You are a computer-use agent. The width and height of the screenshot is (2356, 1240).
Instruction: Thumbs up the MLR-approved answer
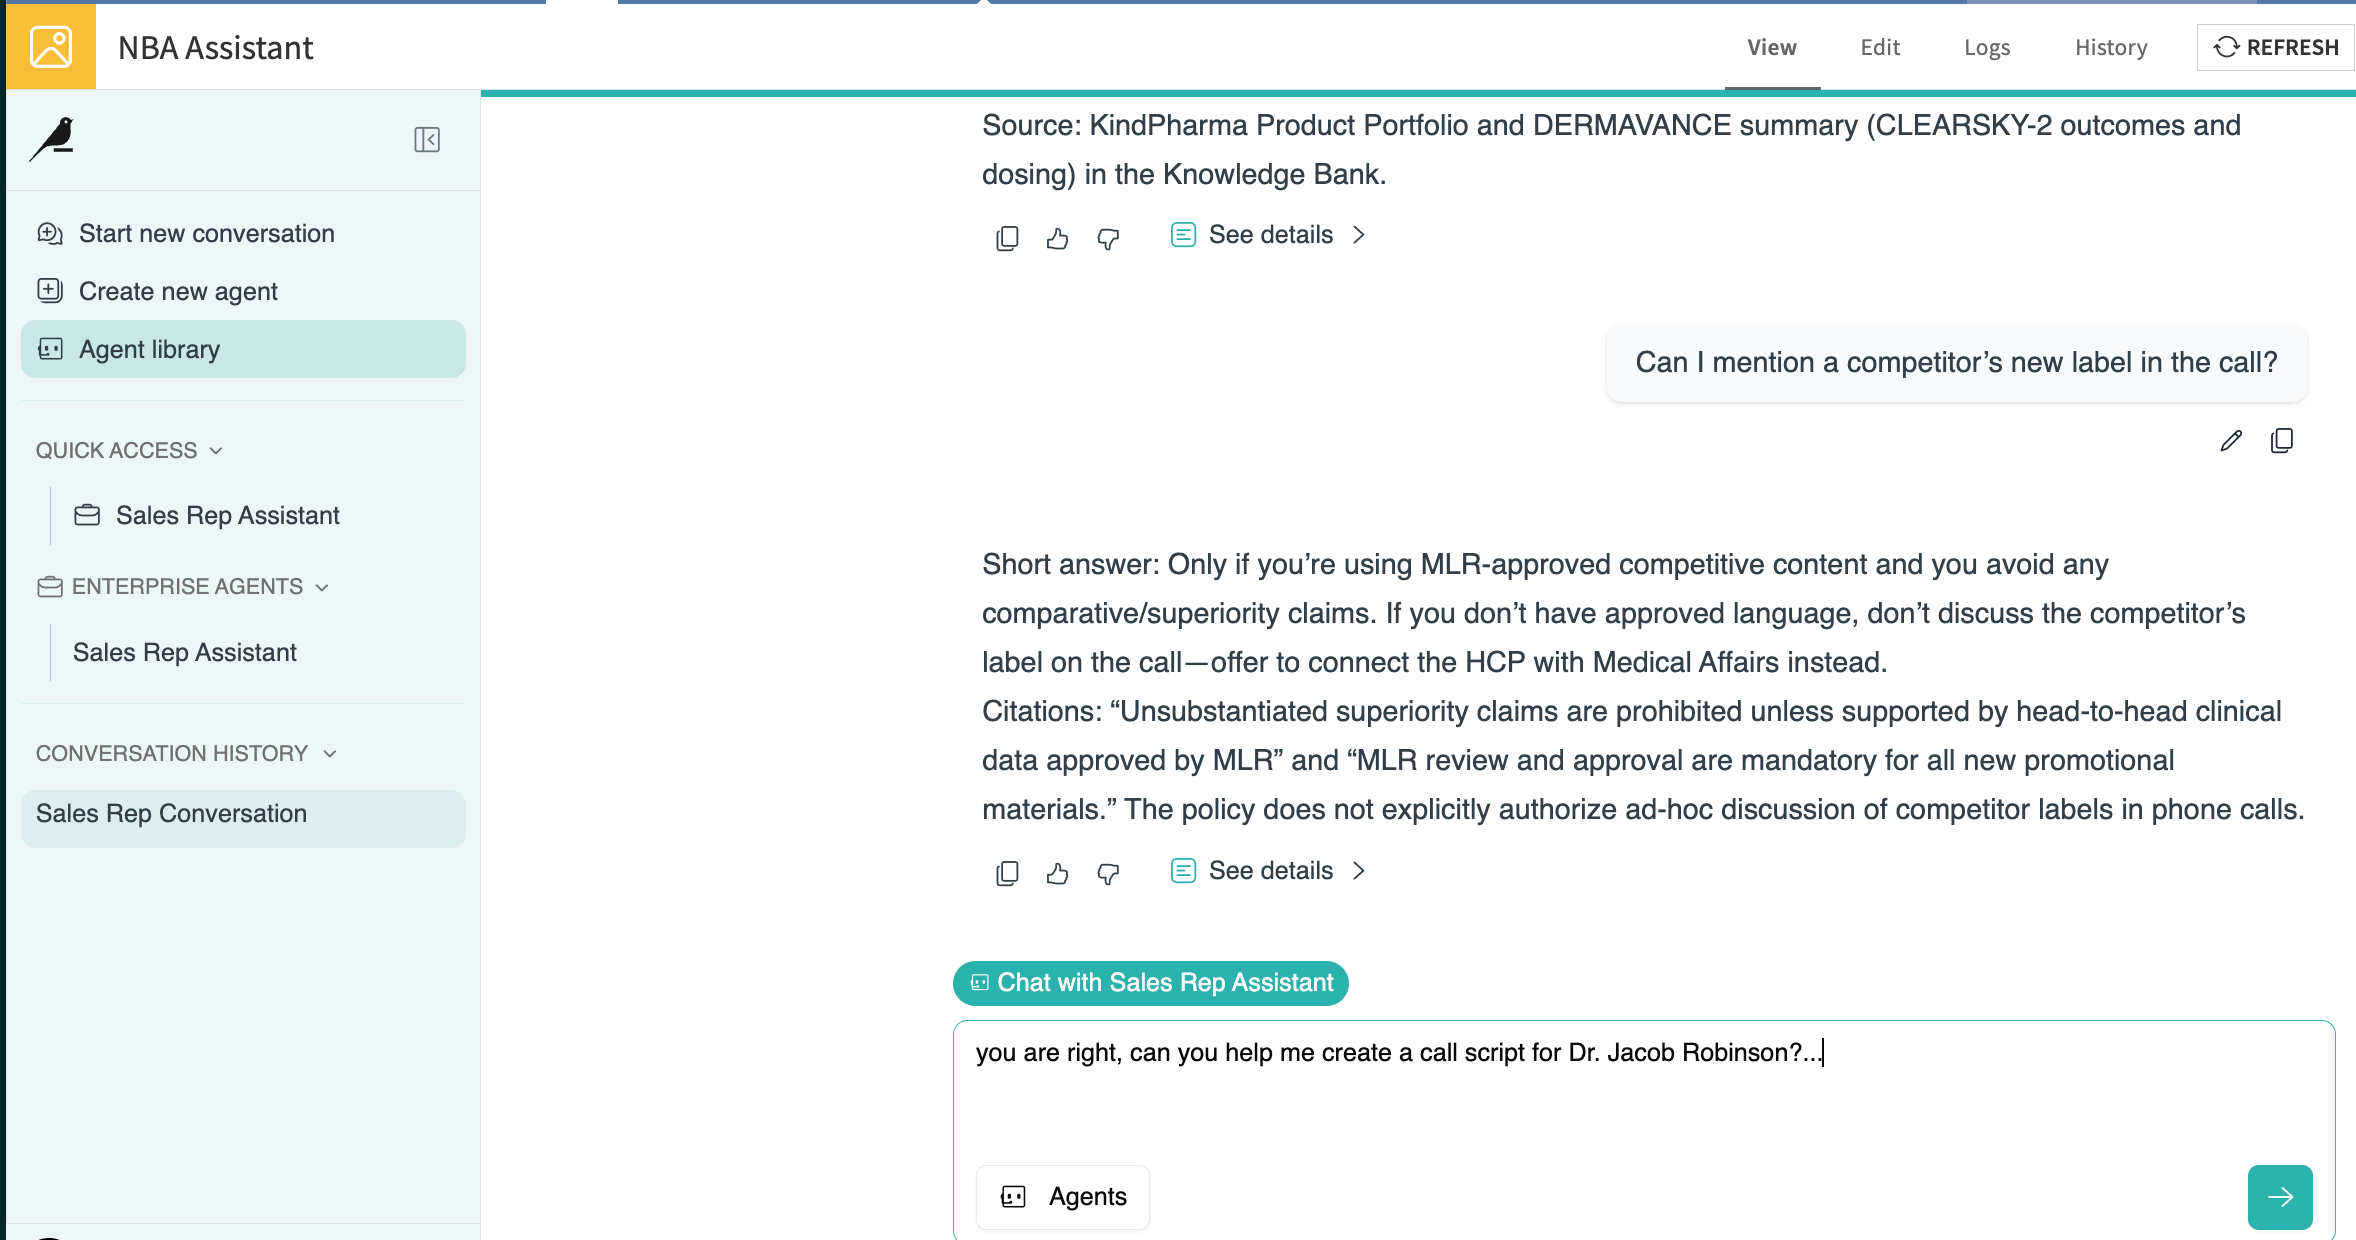(x=1057, y=873)
